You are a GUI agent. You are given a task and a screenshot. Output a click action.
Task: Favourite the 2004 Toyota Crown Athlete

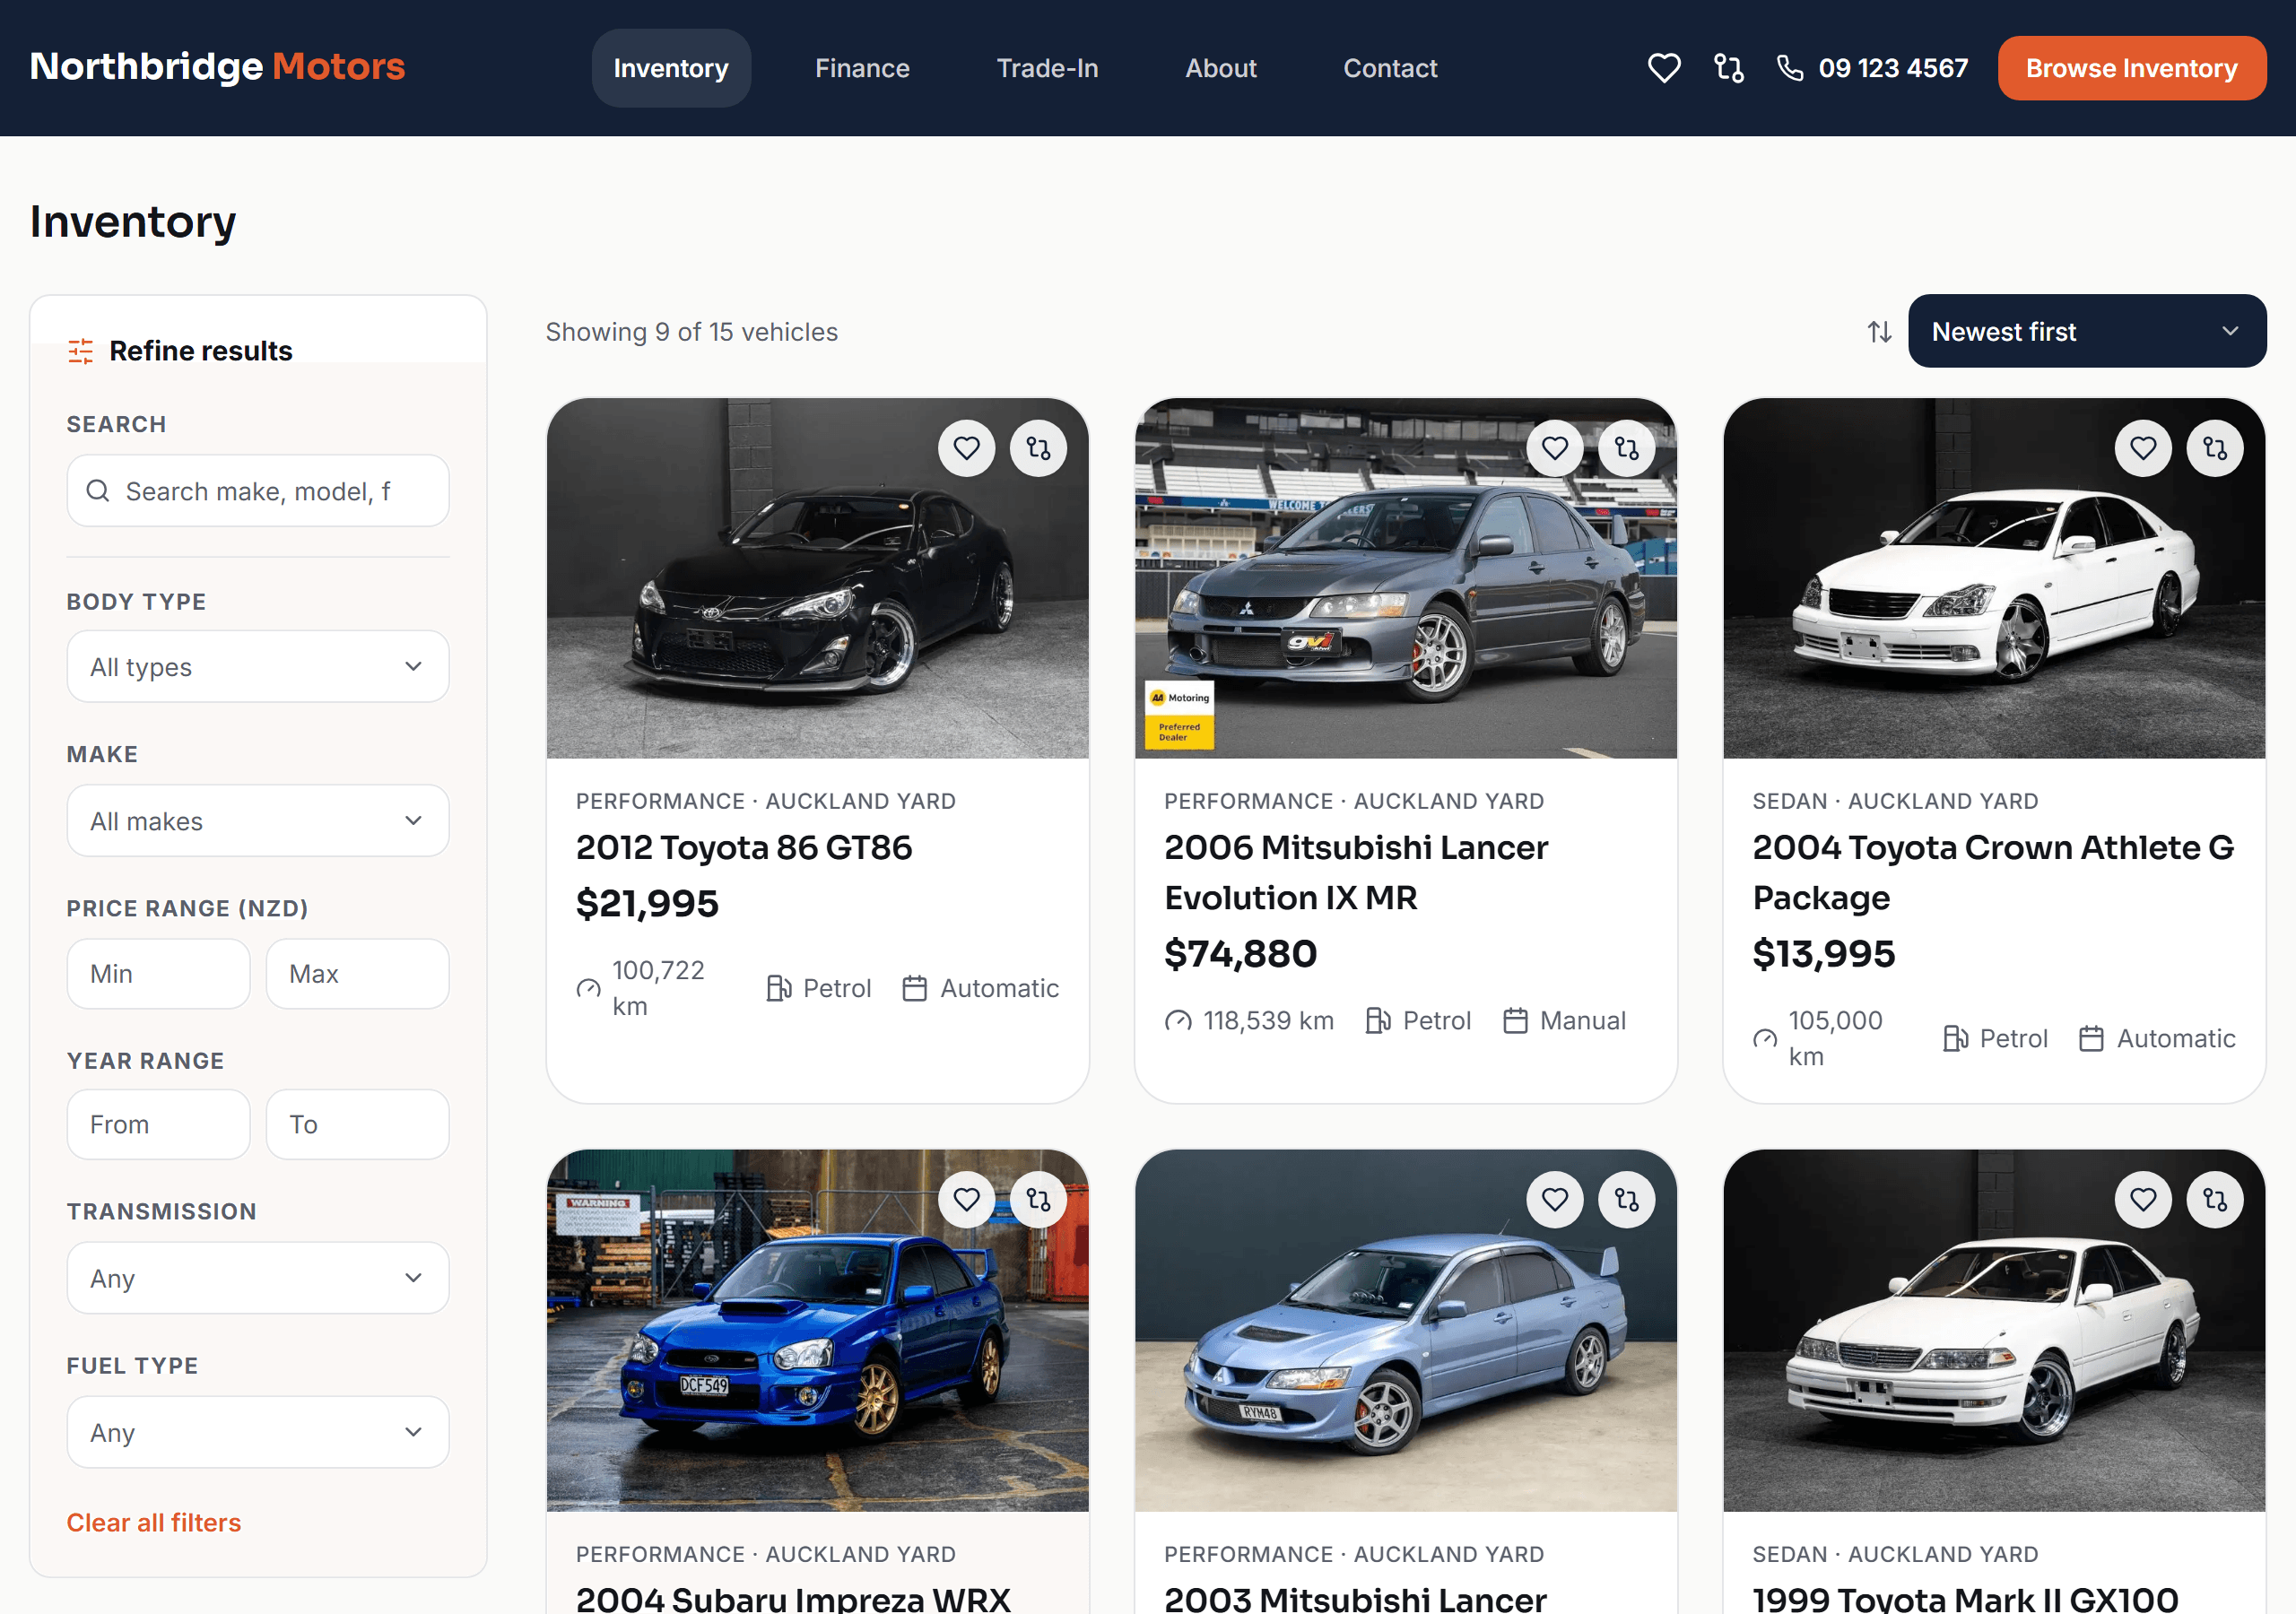point(2143,448)
